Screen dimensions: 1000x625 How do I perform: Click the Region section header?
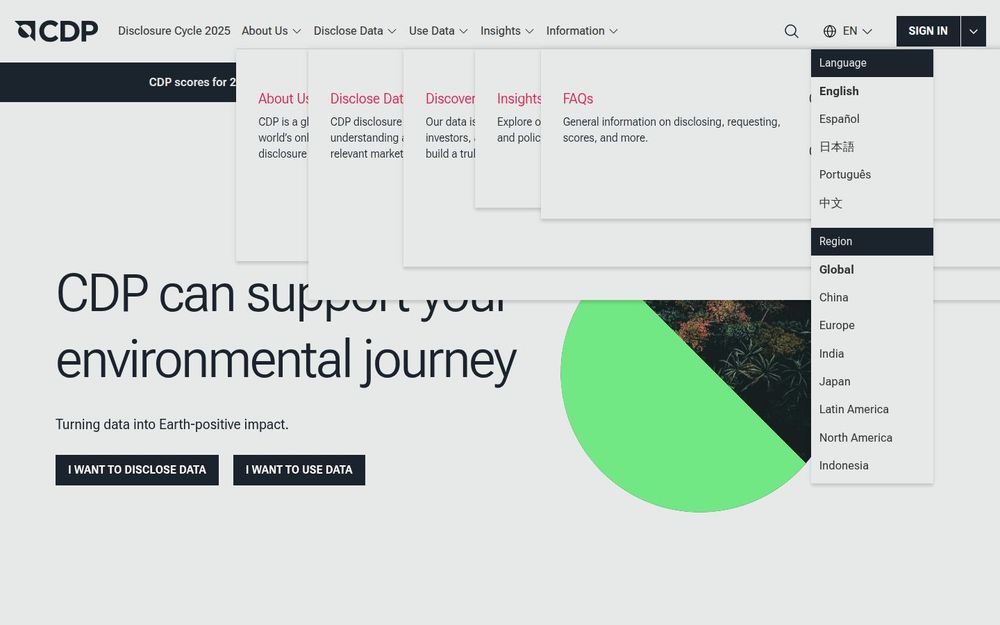click(x=872, y=242)
